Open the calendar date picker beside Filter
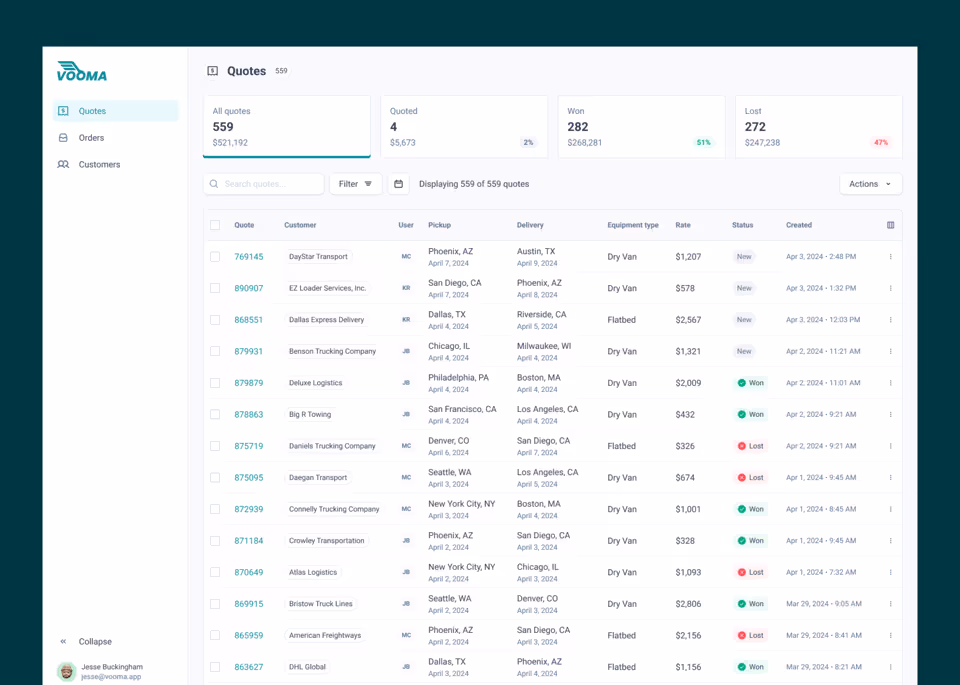Viewport: 960px width, 685px height. (399, 184)
